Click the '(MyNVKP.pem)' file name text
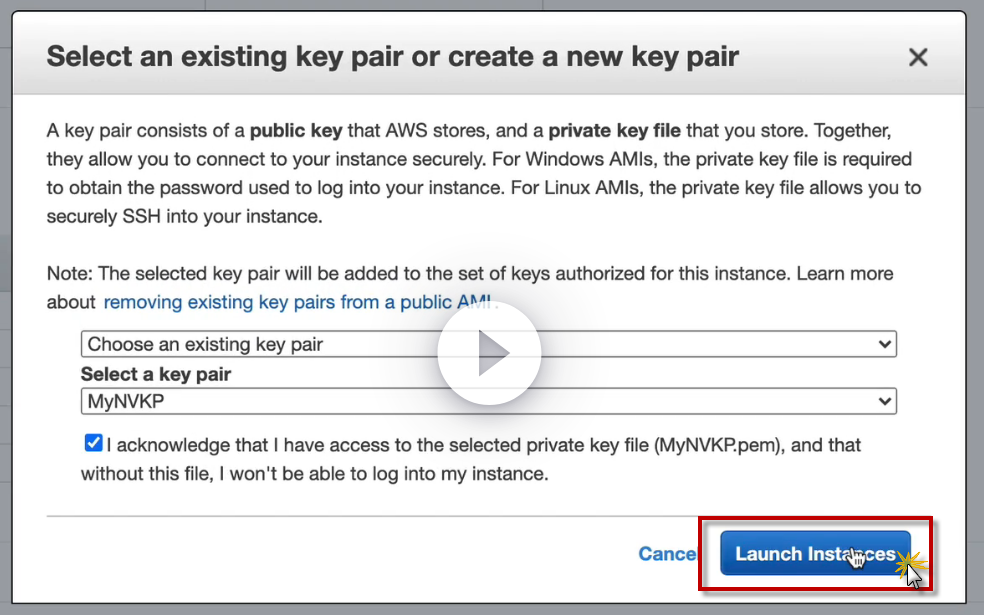984x615 pixels. pyautogui.click(x=716, y=445)
